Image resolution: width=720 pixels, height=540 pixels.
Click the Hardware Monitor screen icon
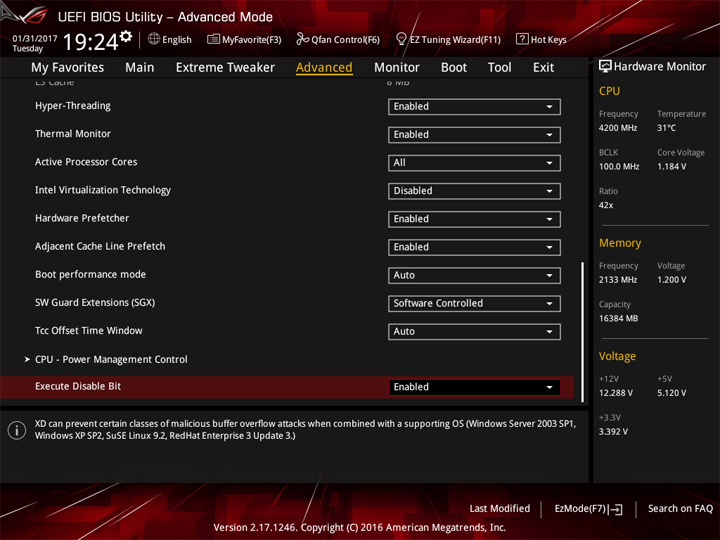[605, 66]
